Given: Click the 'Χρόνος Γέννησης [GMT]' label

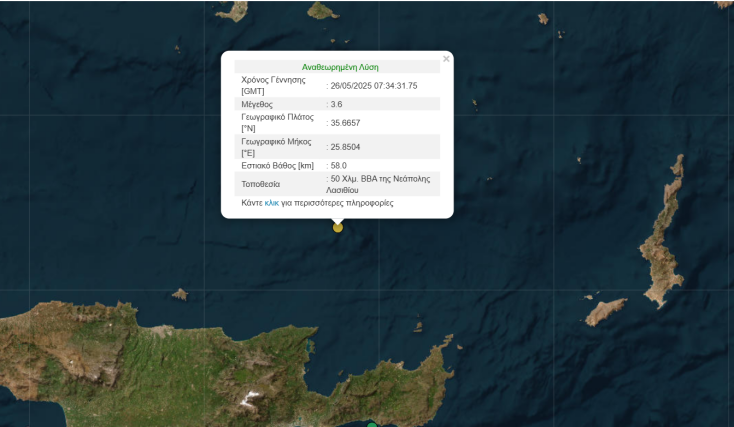Looking at the screenshot, I should [x=274, y=85].
